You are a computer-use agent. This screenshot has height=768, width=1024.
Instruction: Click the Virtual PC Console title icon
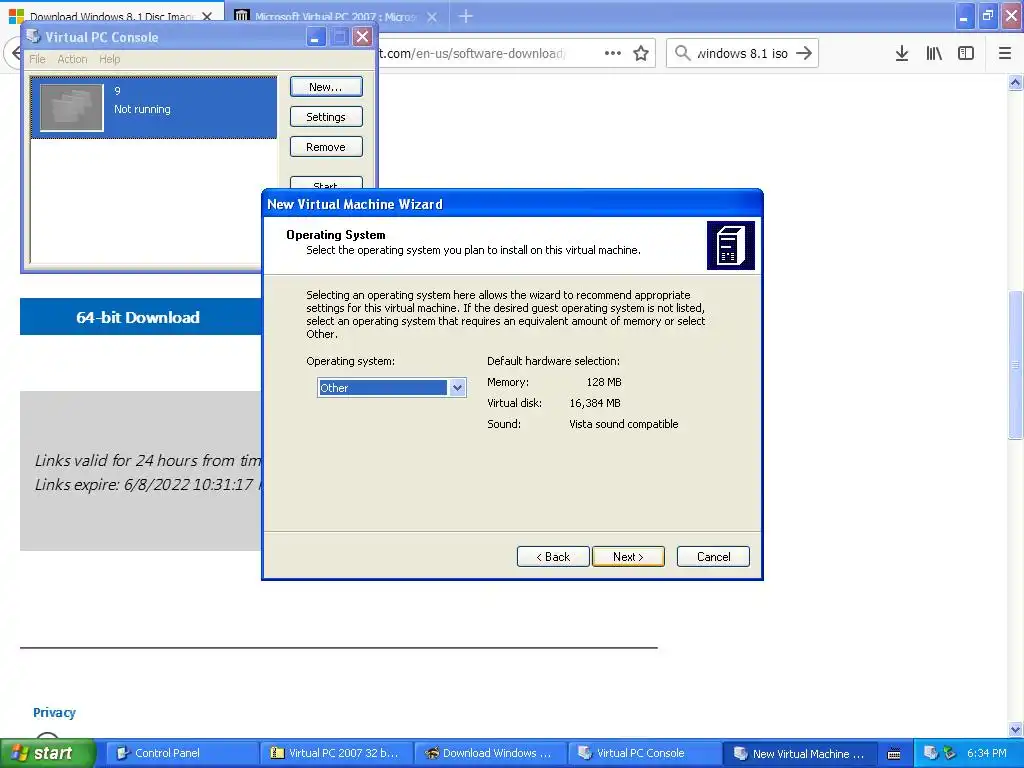[x=33, y=37]
